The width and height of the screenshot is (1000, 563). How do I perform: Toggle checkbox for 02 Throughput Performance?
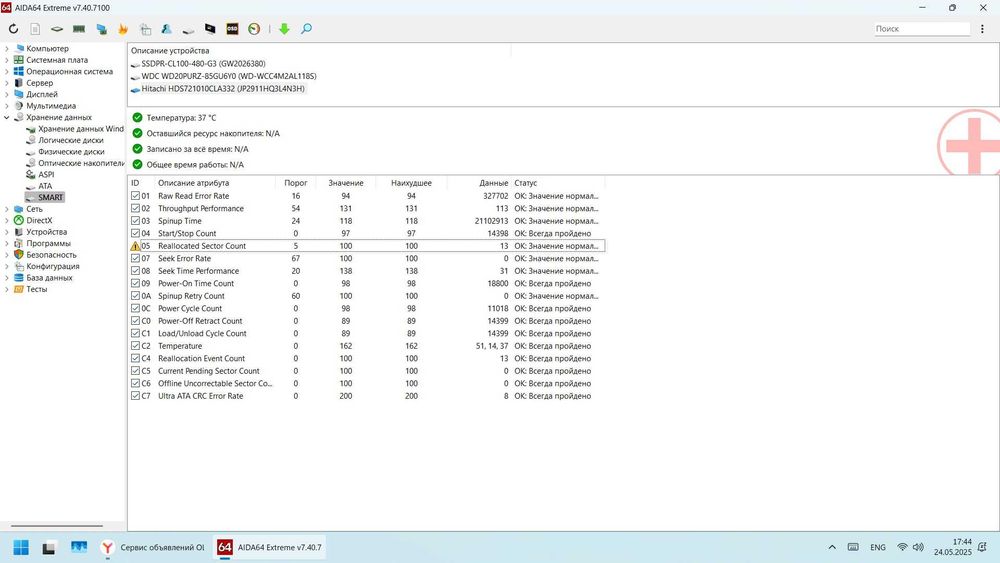(x=135, y=208)
